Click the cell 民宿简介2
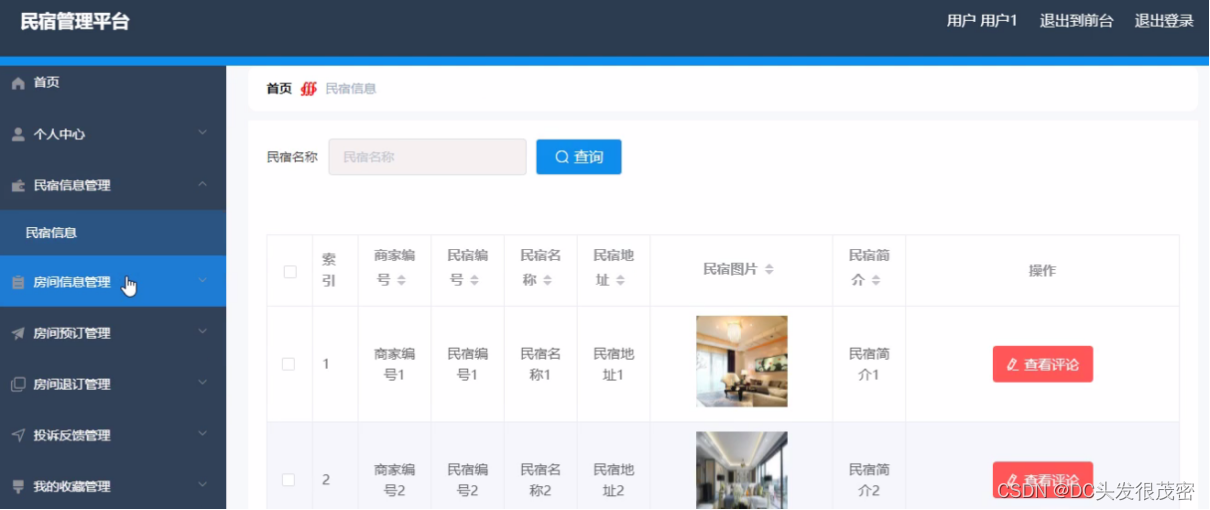Screen dimensions: 1210x510 (869, 480)
